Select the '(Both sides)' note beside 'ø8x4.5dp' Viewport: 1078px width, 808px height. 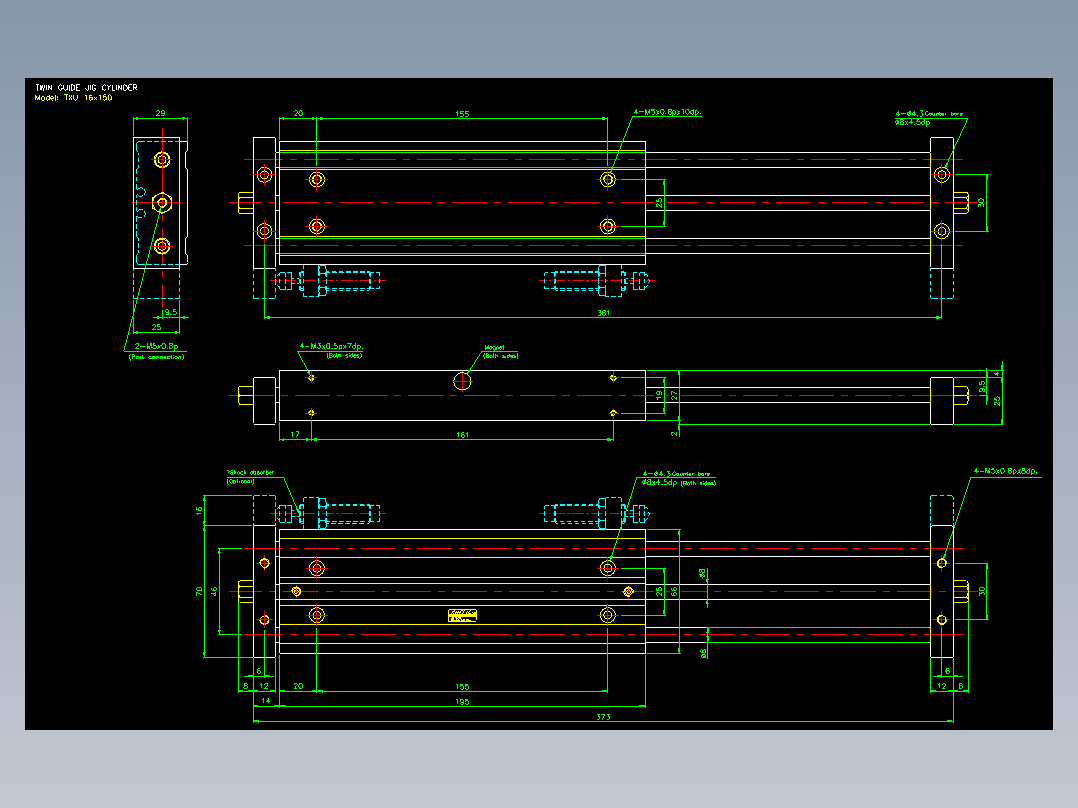(698, 483)
